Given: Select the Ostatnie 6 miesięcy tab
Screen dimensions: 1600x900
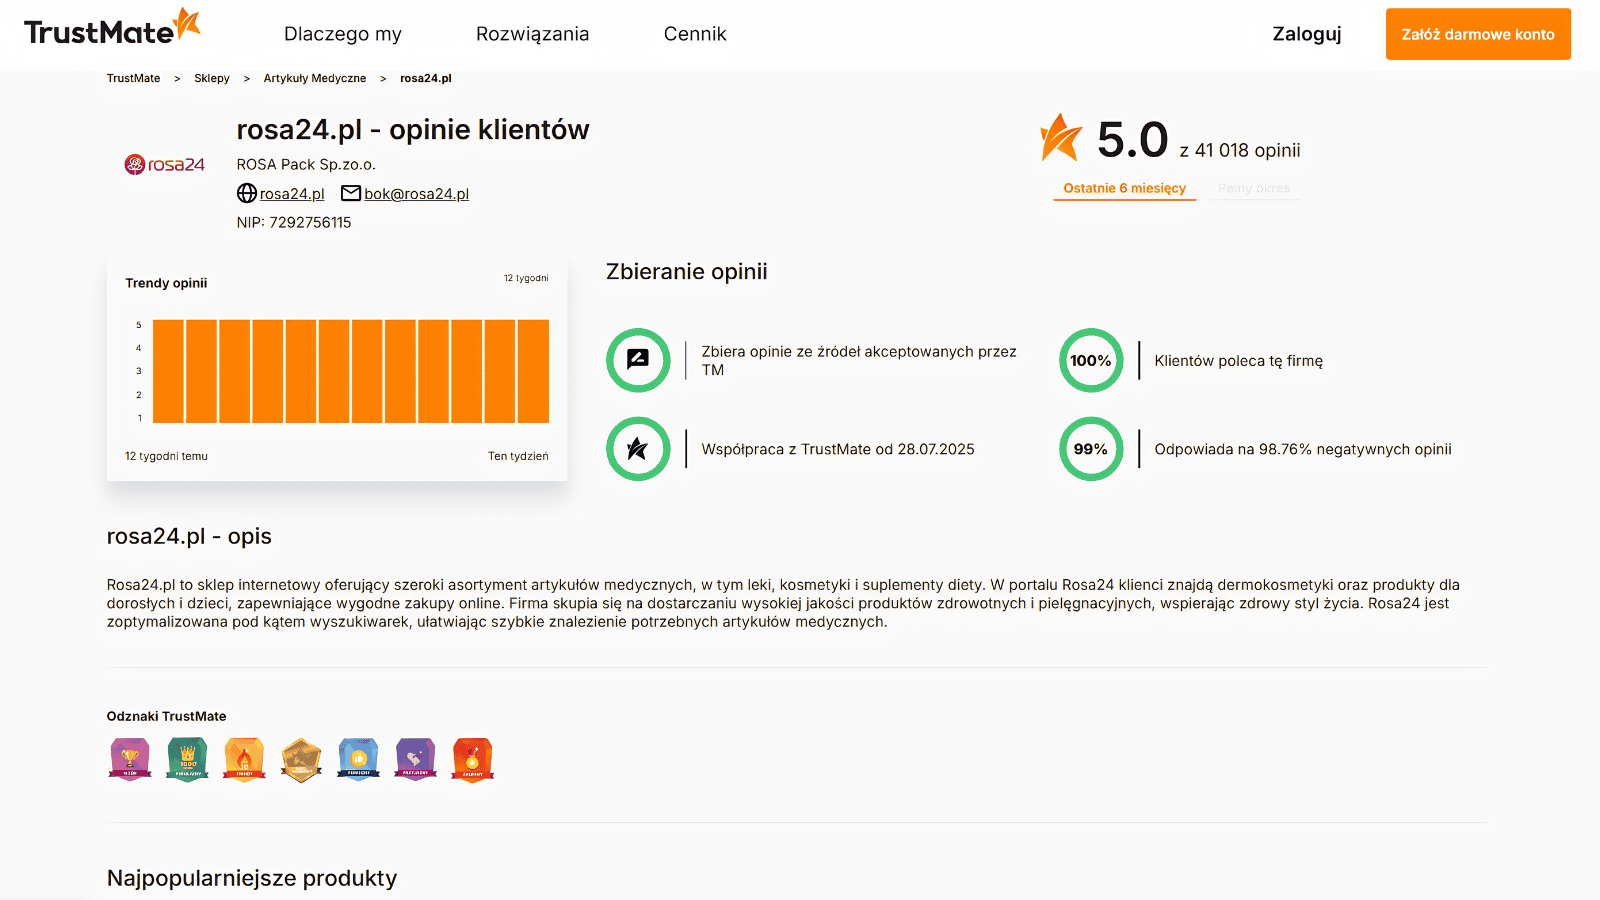Looking at the screenshot, I should 1124,188.
